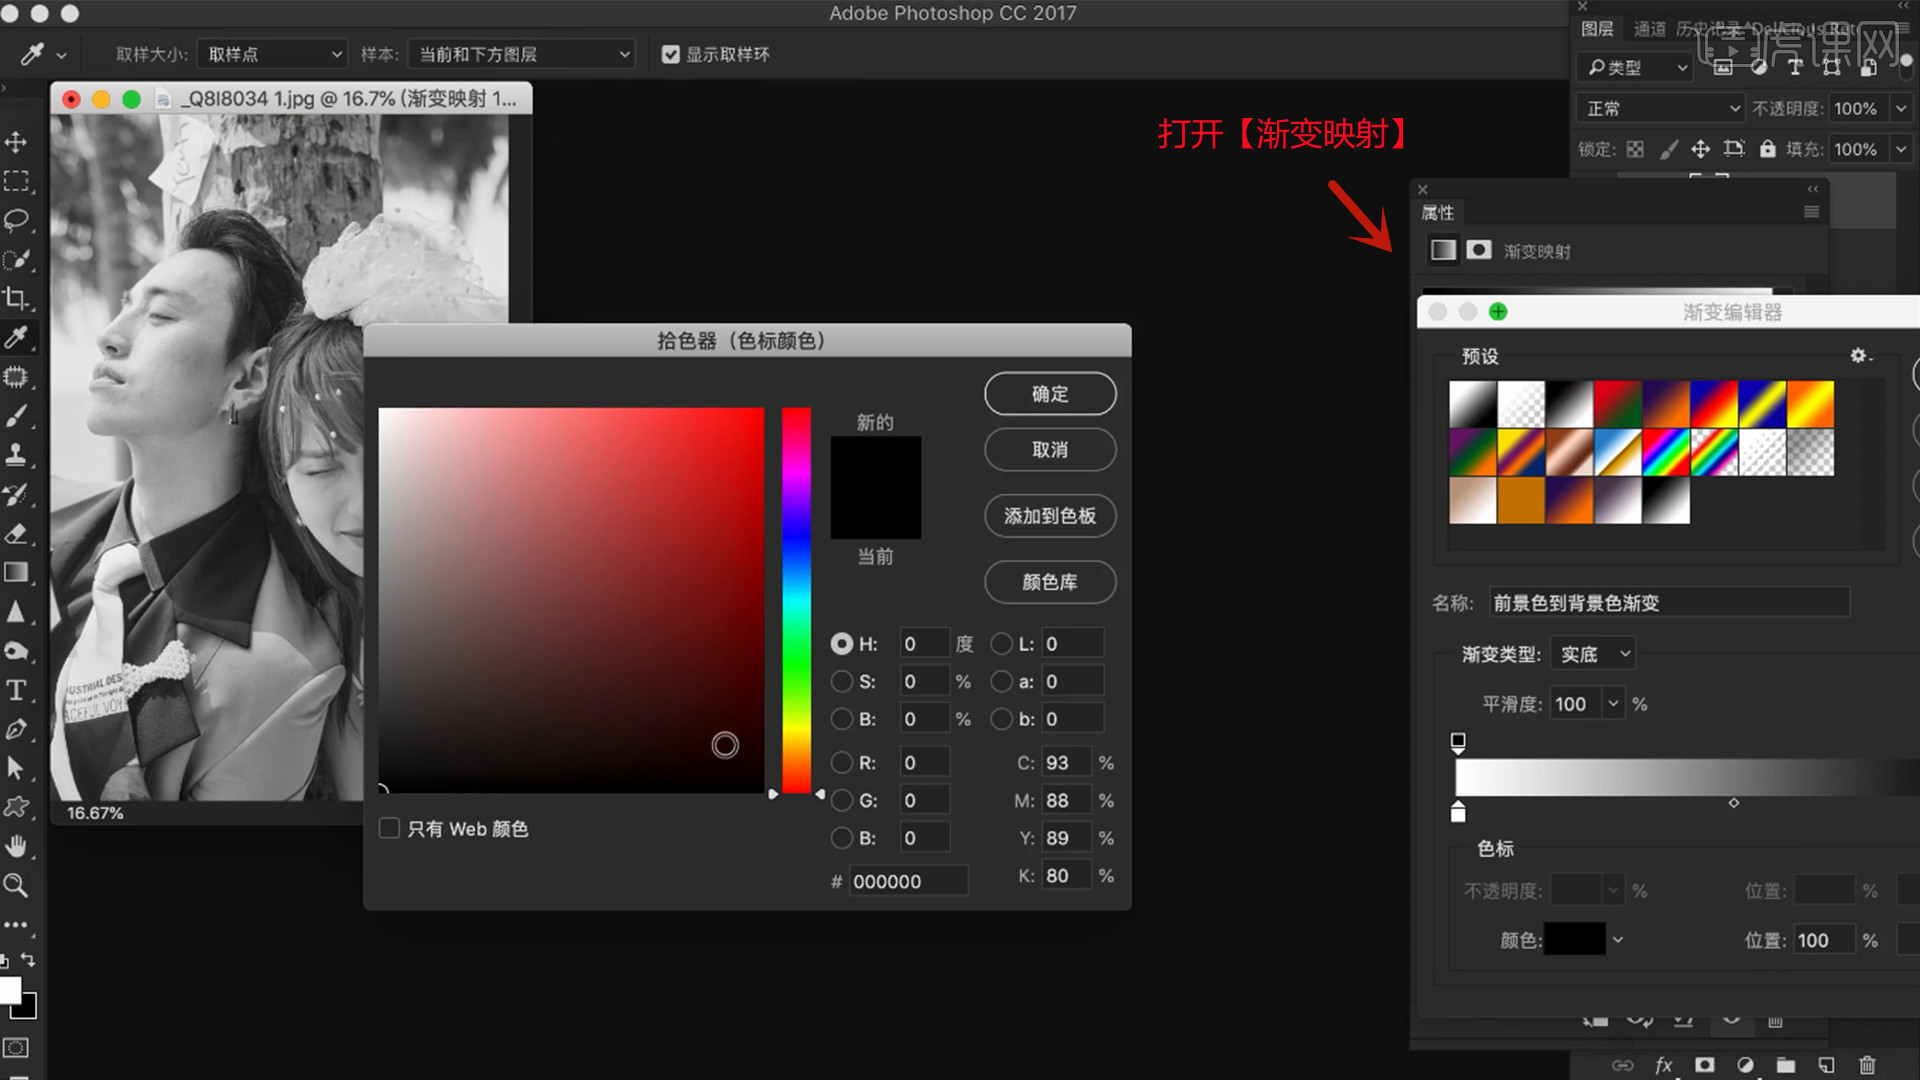Select the Zoom magnifier tool
1920x1080 pixels.
(16, 886)
